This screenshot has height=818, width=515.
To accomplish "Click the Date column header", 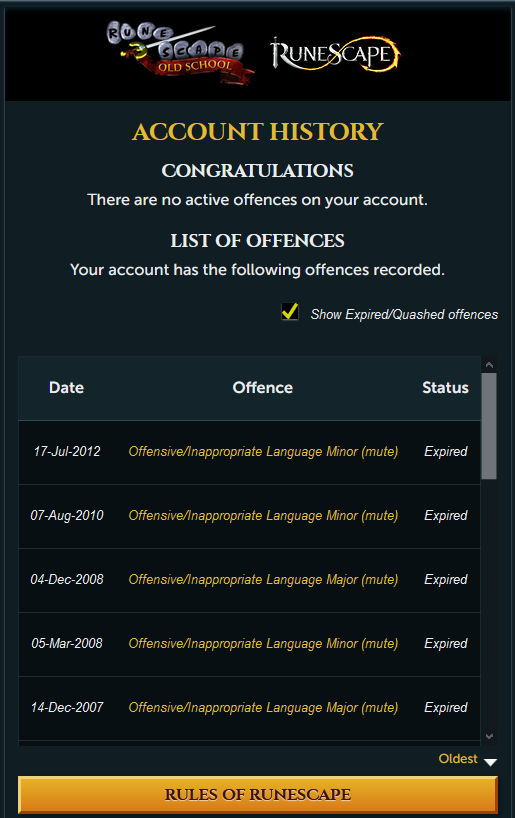I will 66,388.
